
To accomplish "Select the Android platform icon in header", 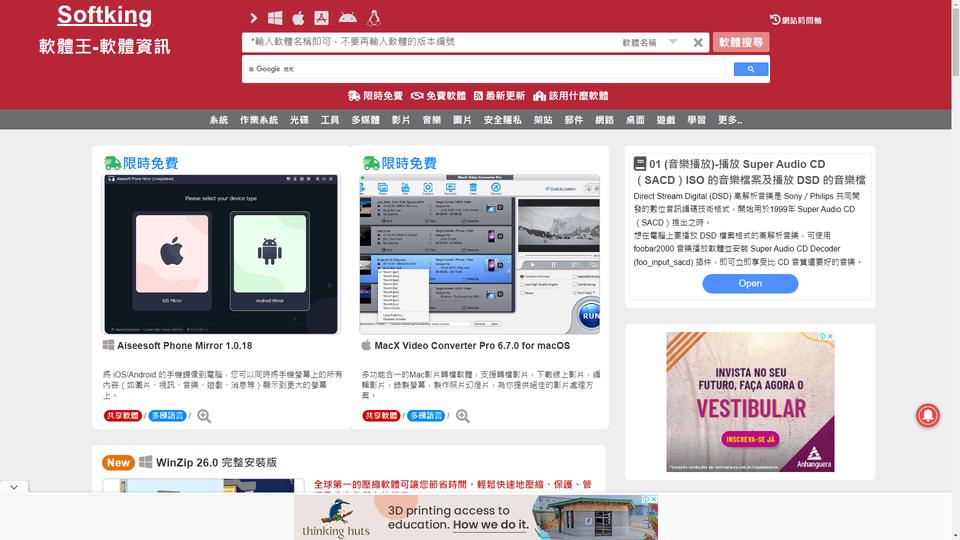I will click(347, 18).
